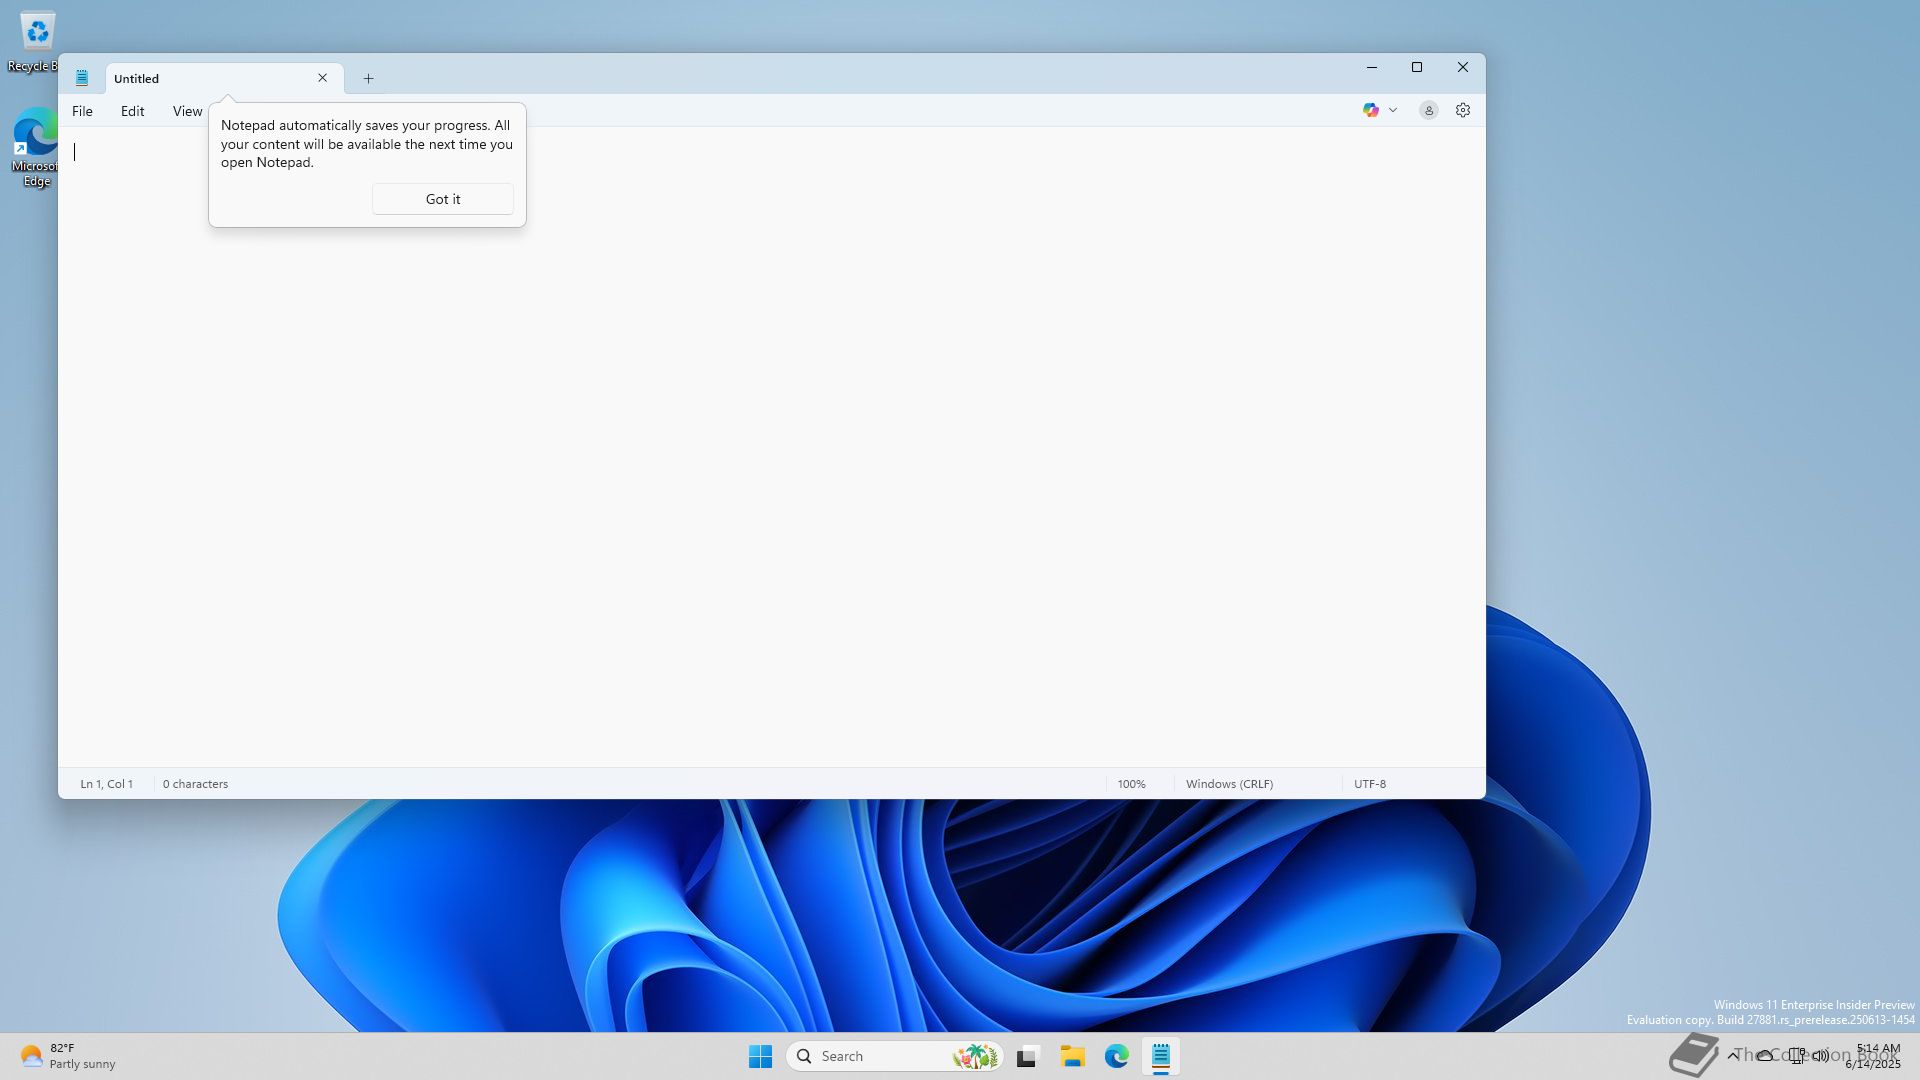1920x1080 pixels.
Task: Expand the Copilot dropdown chevron
Action: 1392,110
